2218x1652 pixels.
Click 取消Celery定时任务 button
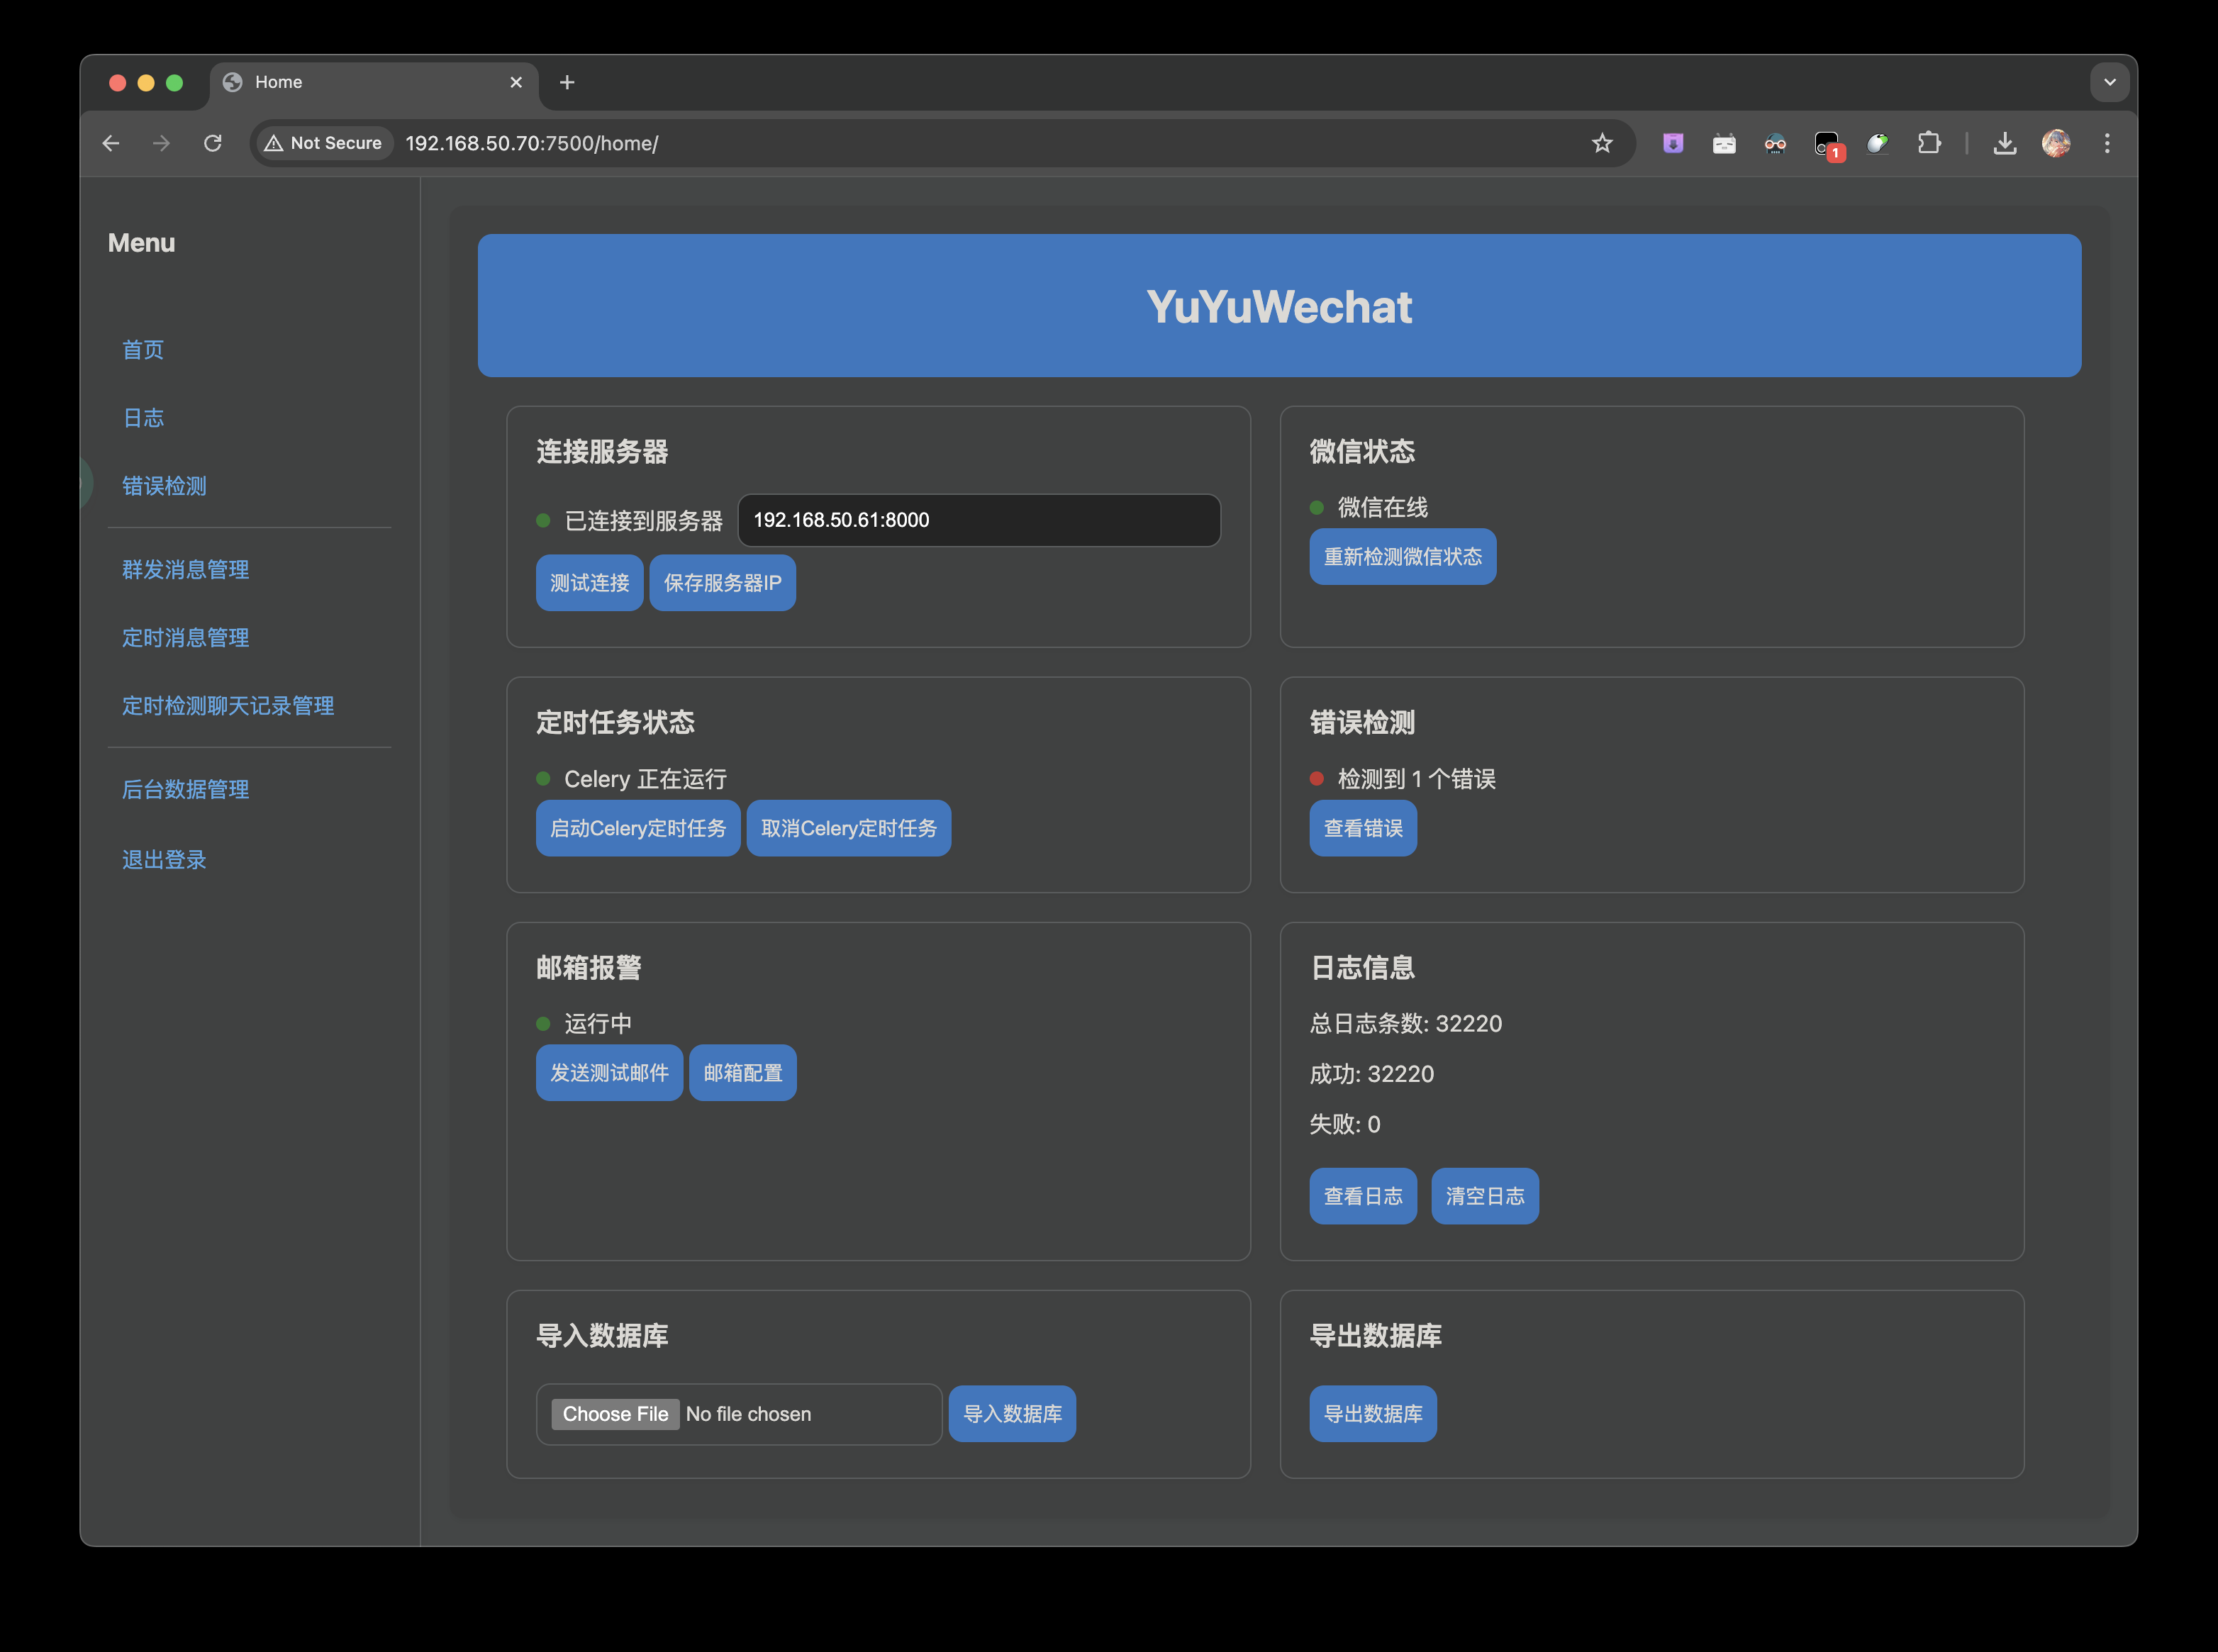[848, 828]
